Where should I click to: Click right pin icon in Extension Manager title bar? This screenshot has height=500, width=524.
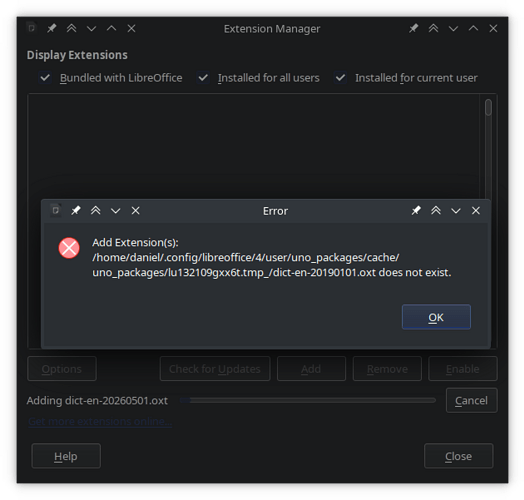click(x=413, y=28)
